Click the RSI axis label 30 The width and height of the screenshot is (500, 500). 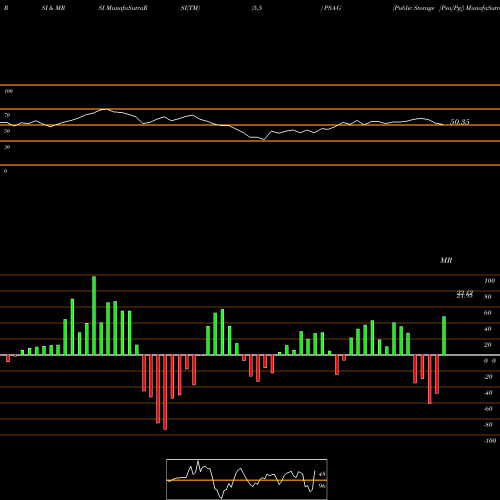pos(7,147)
